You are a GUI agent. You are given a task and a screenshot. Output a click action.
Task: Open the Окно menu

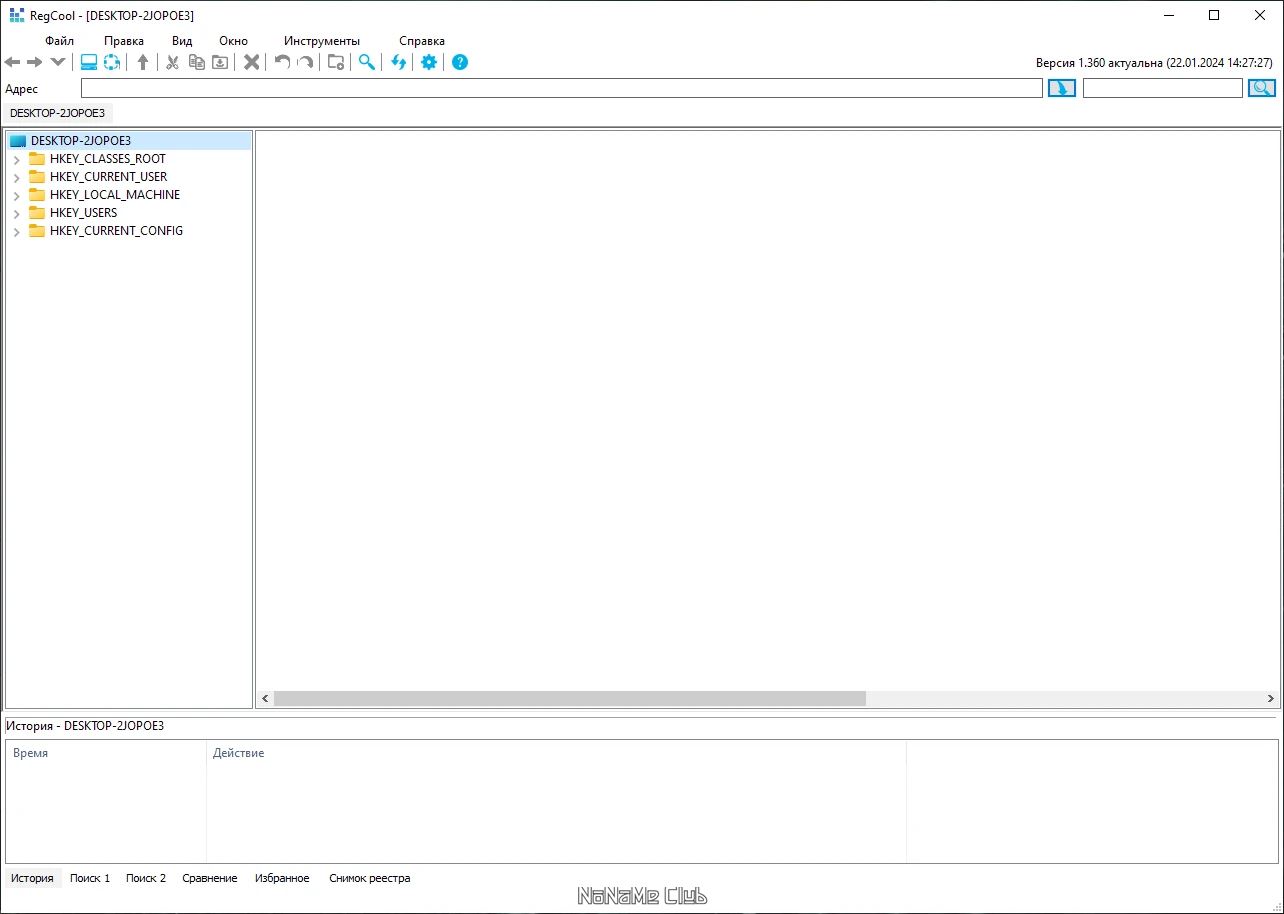234,41
